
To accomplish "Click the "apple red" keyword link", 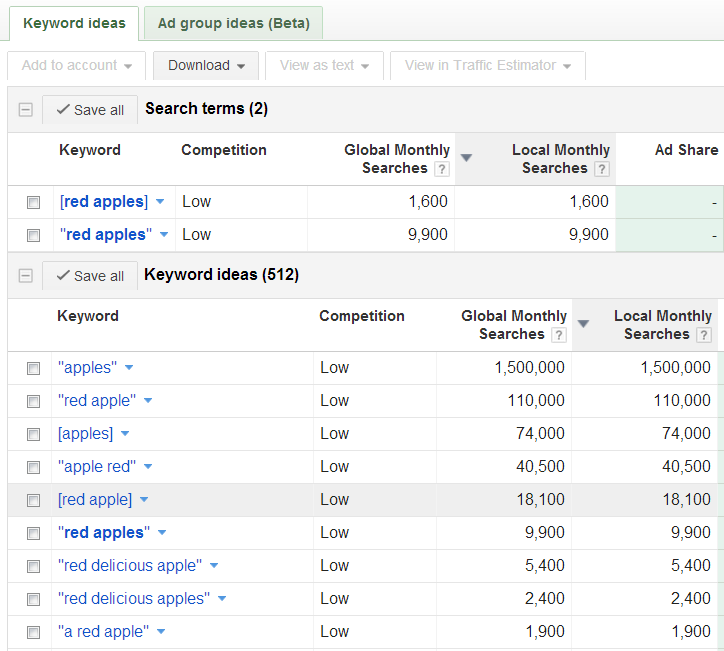I will pyautogui.click(x=97, y=467).
